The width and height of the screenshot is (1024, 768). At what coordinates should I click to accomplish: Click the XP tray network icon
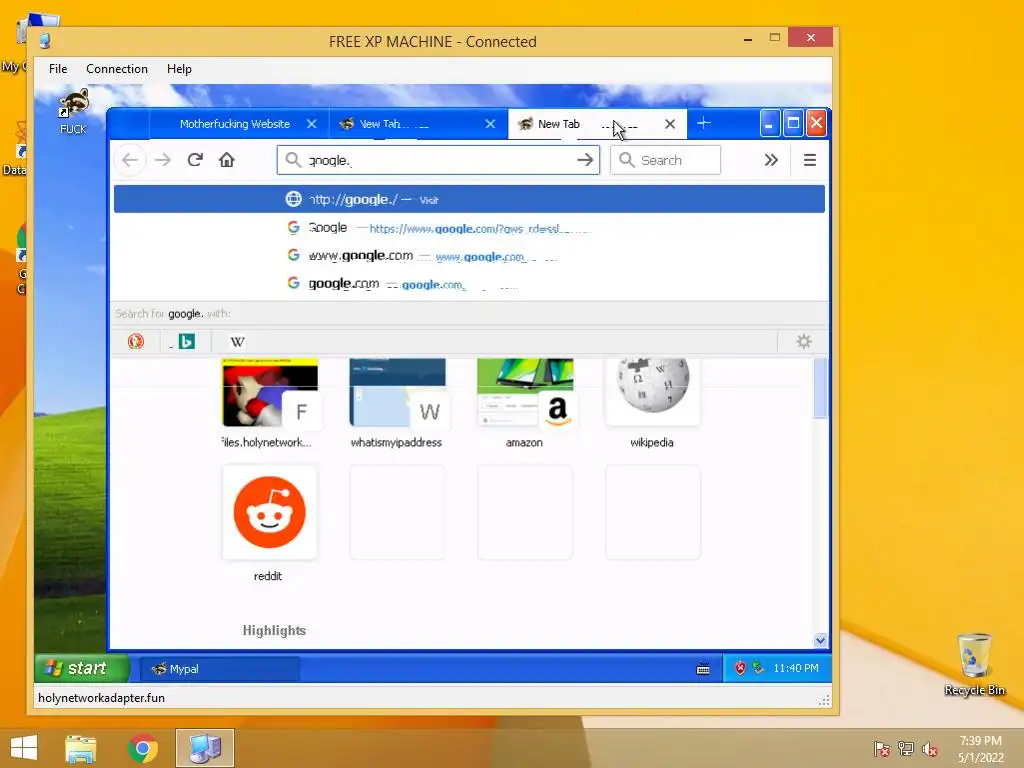coord(758,668)
